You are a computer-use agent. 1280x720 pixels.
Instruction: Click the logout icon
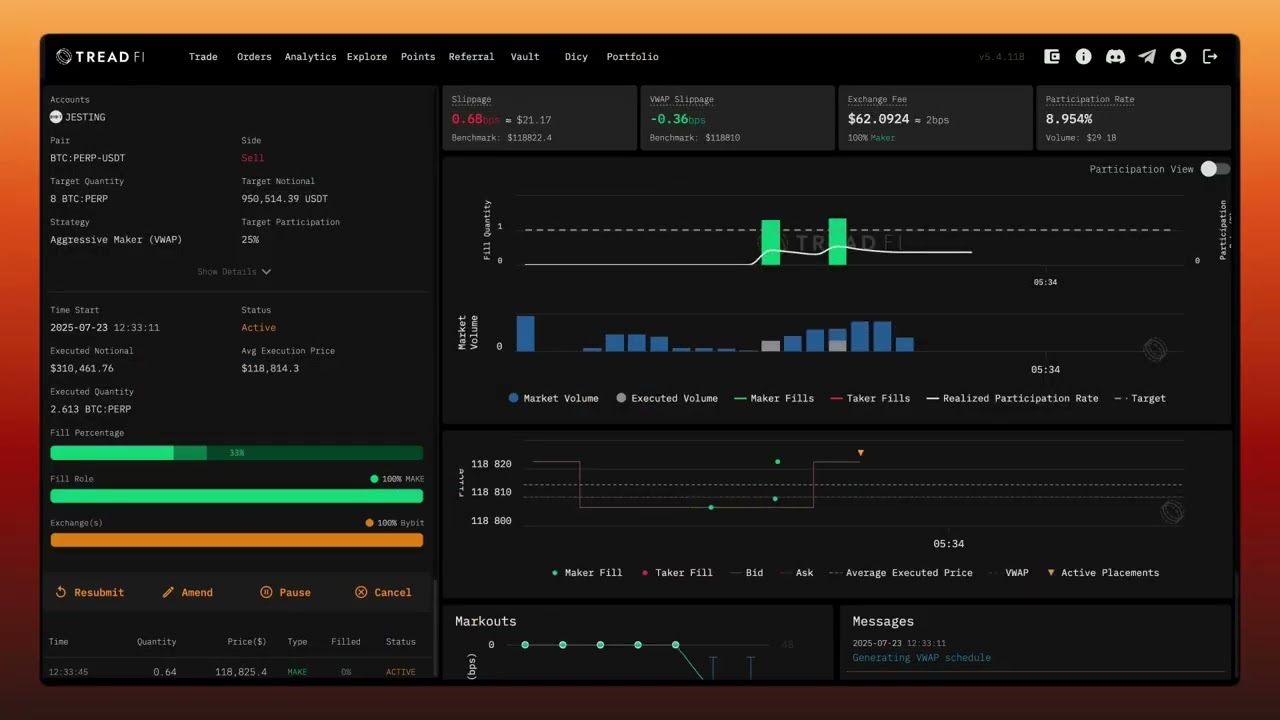tap(1210, 57)
